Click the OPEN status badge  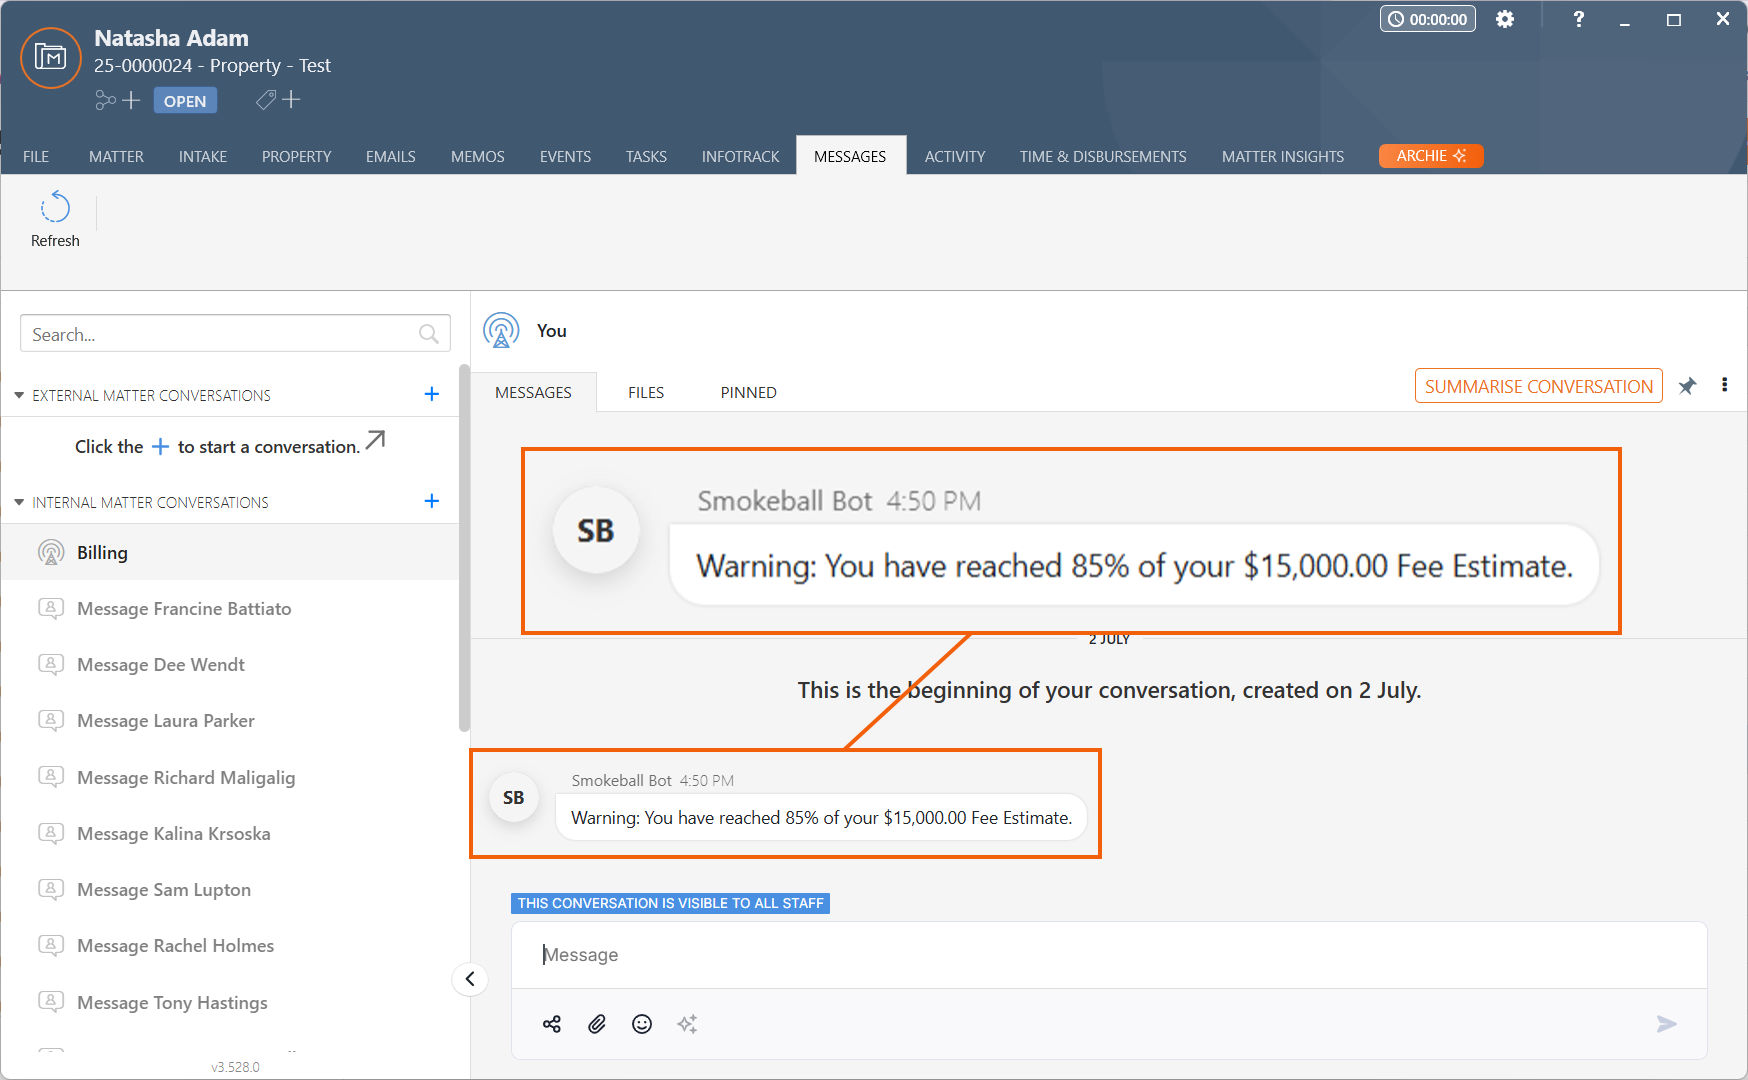click(185, 101)
